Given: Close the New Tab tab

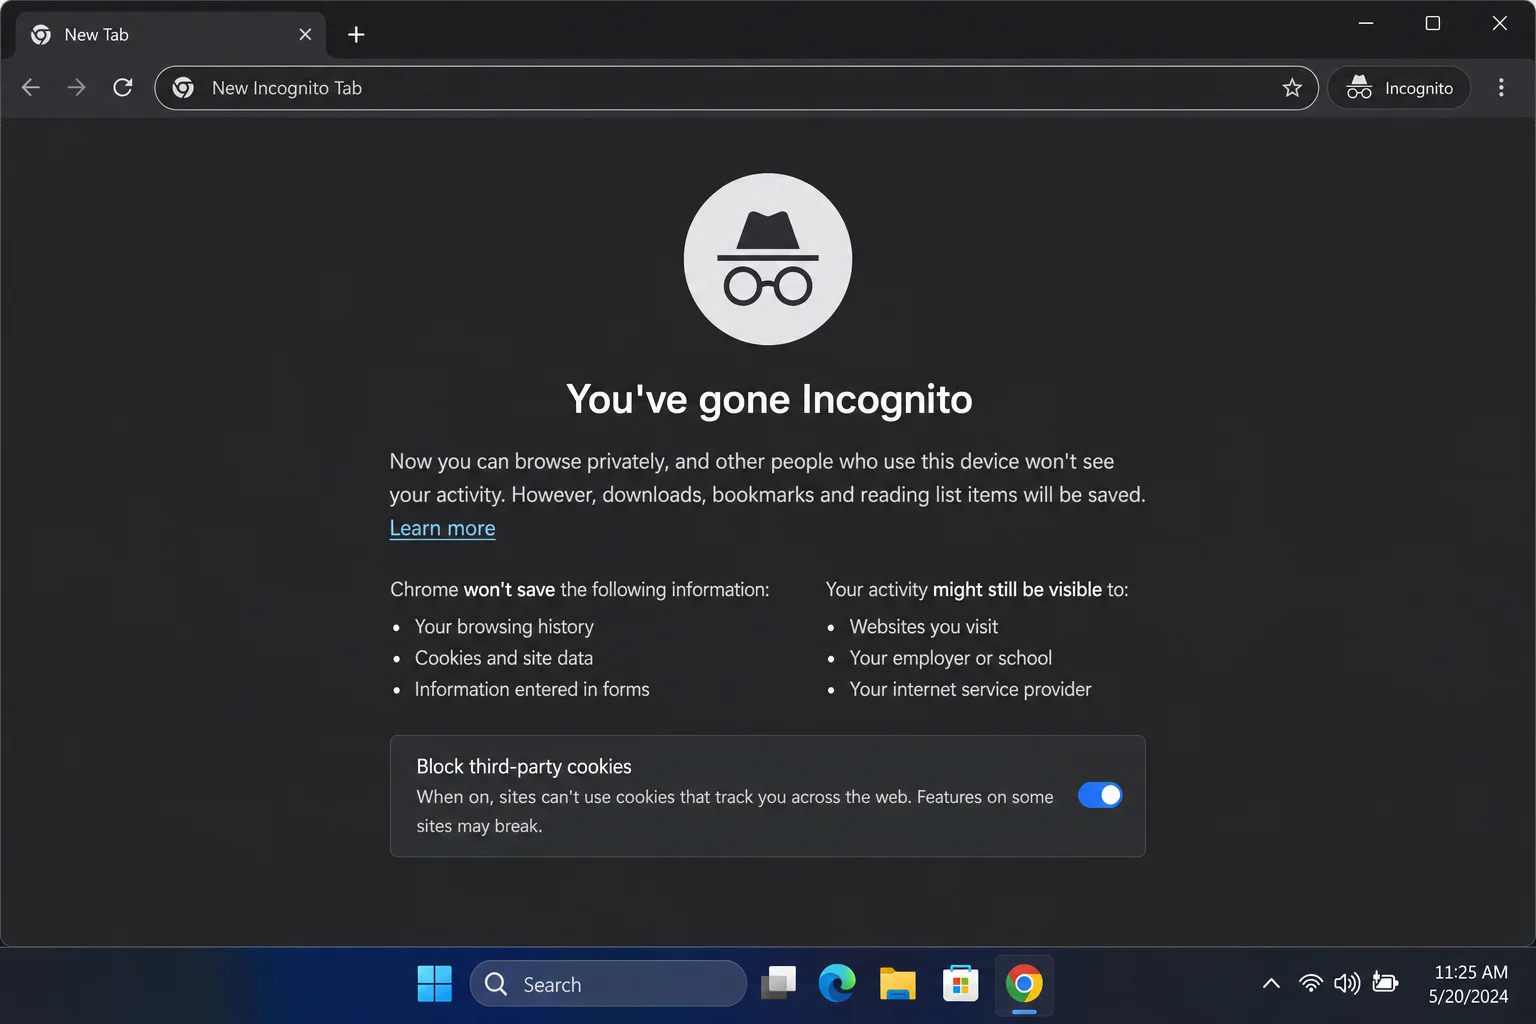Looking at the screenshot, I should pos(305,35).
